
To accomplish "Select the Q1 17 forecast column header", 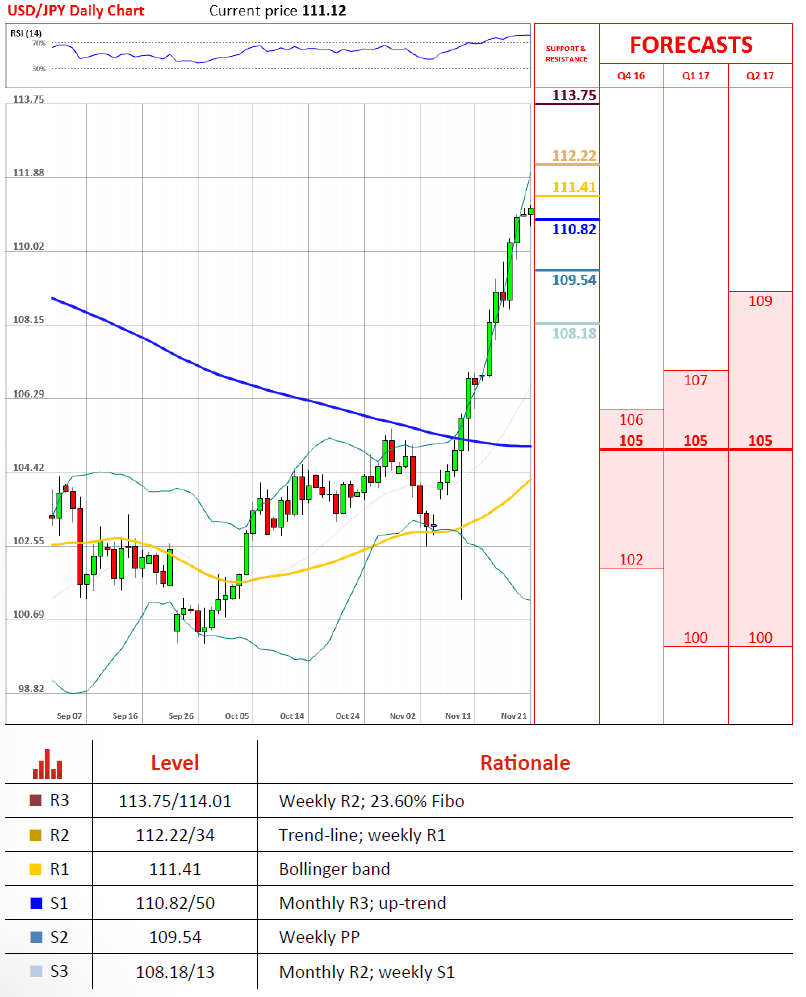I will (x=695, y=76).
